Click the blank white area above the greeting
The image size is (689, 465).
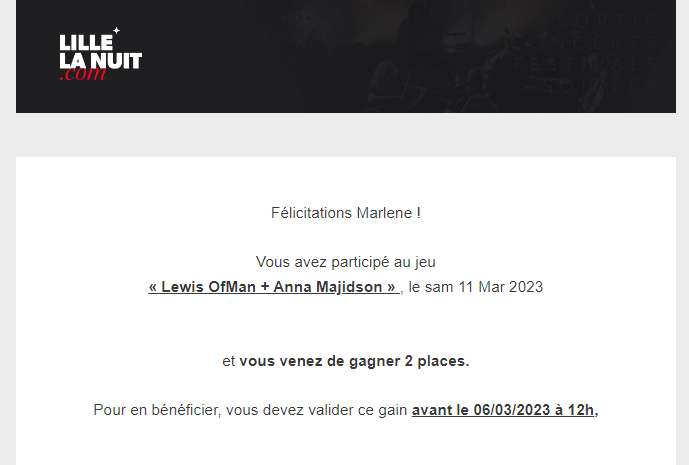coord(346,180)
